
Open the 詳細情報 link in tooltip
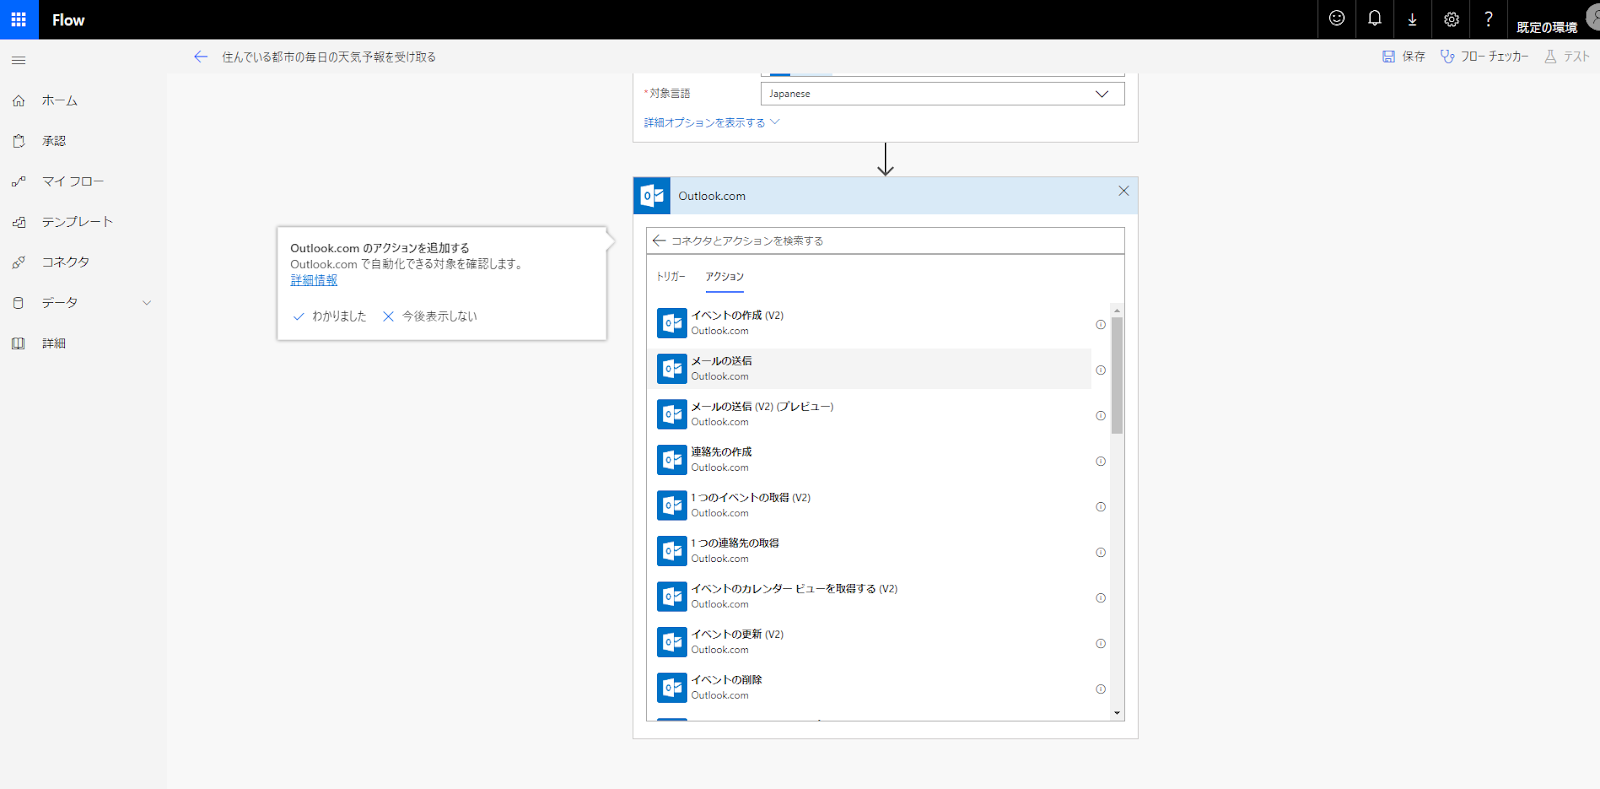(x=314, y=280)
